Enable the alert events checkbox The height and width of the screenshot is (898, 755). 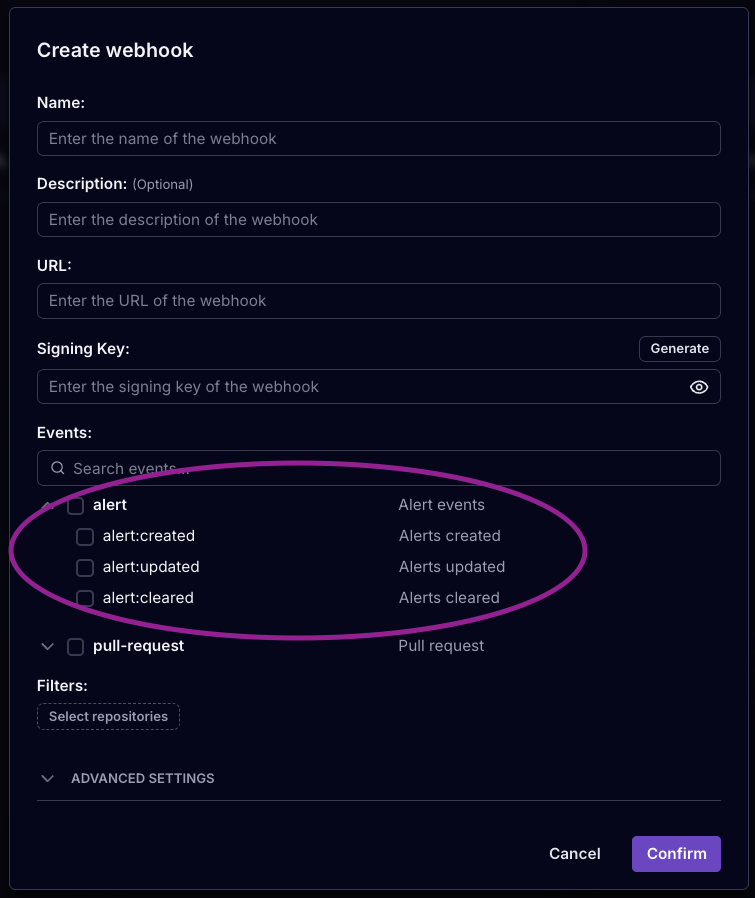(75, 505)
